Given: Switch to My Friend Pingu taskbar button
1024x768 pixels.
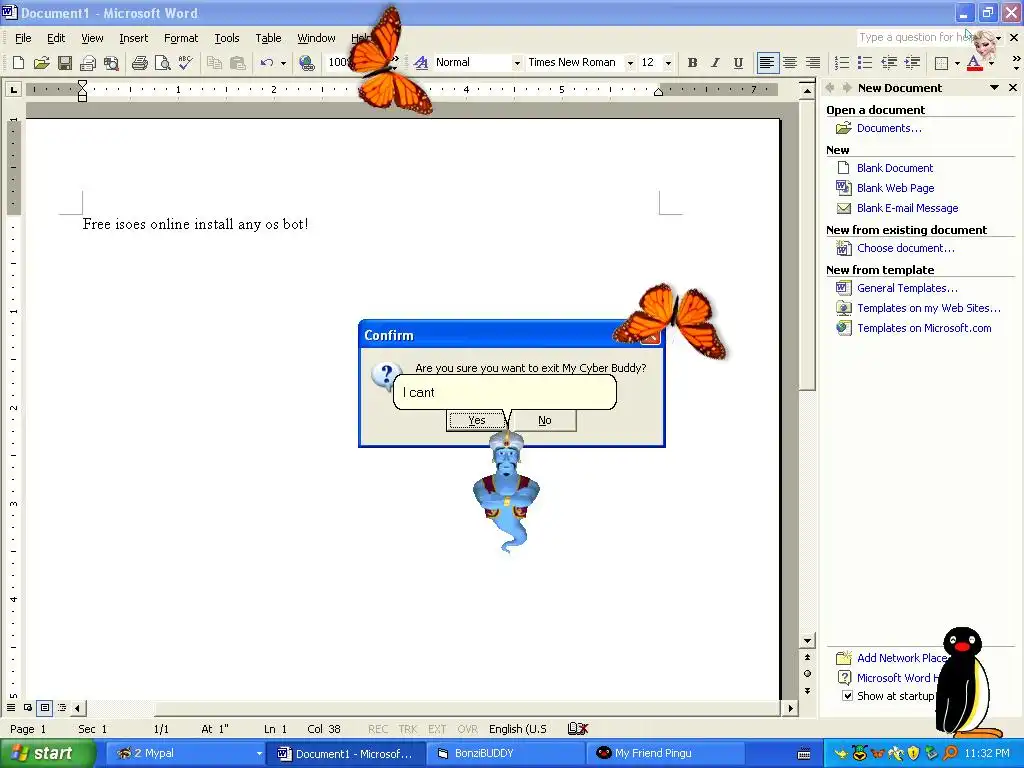Looking at the screenshot, I should [x=666, y=754].
